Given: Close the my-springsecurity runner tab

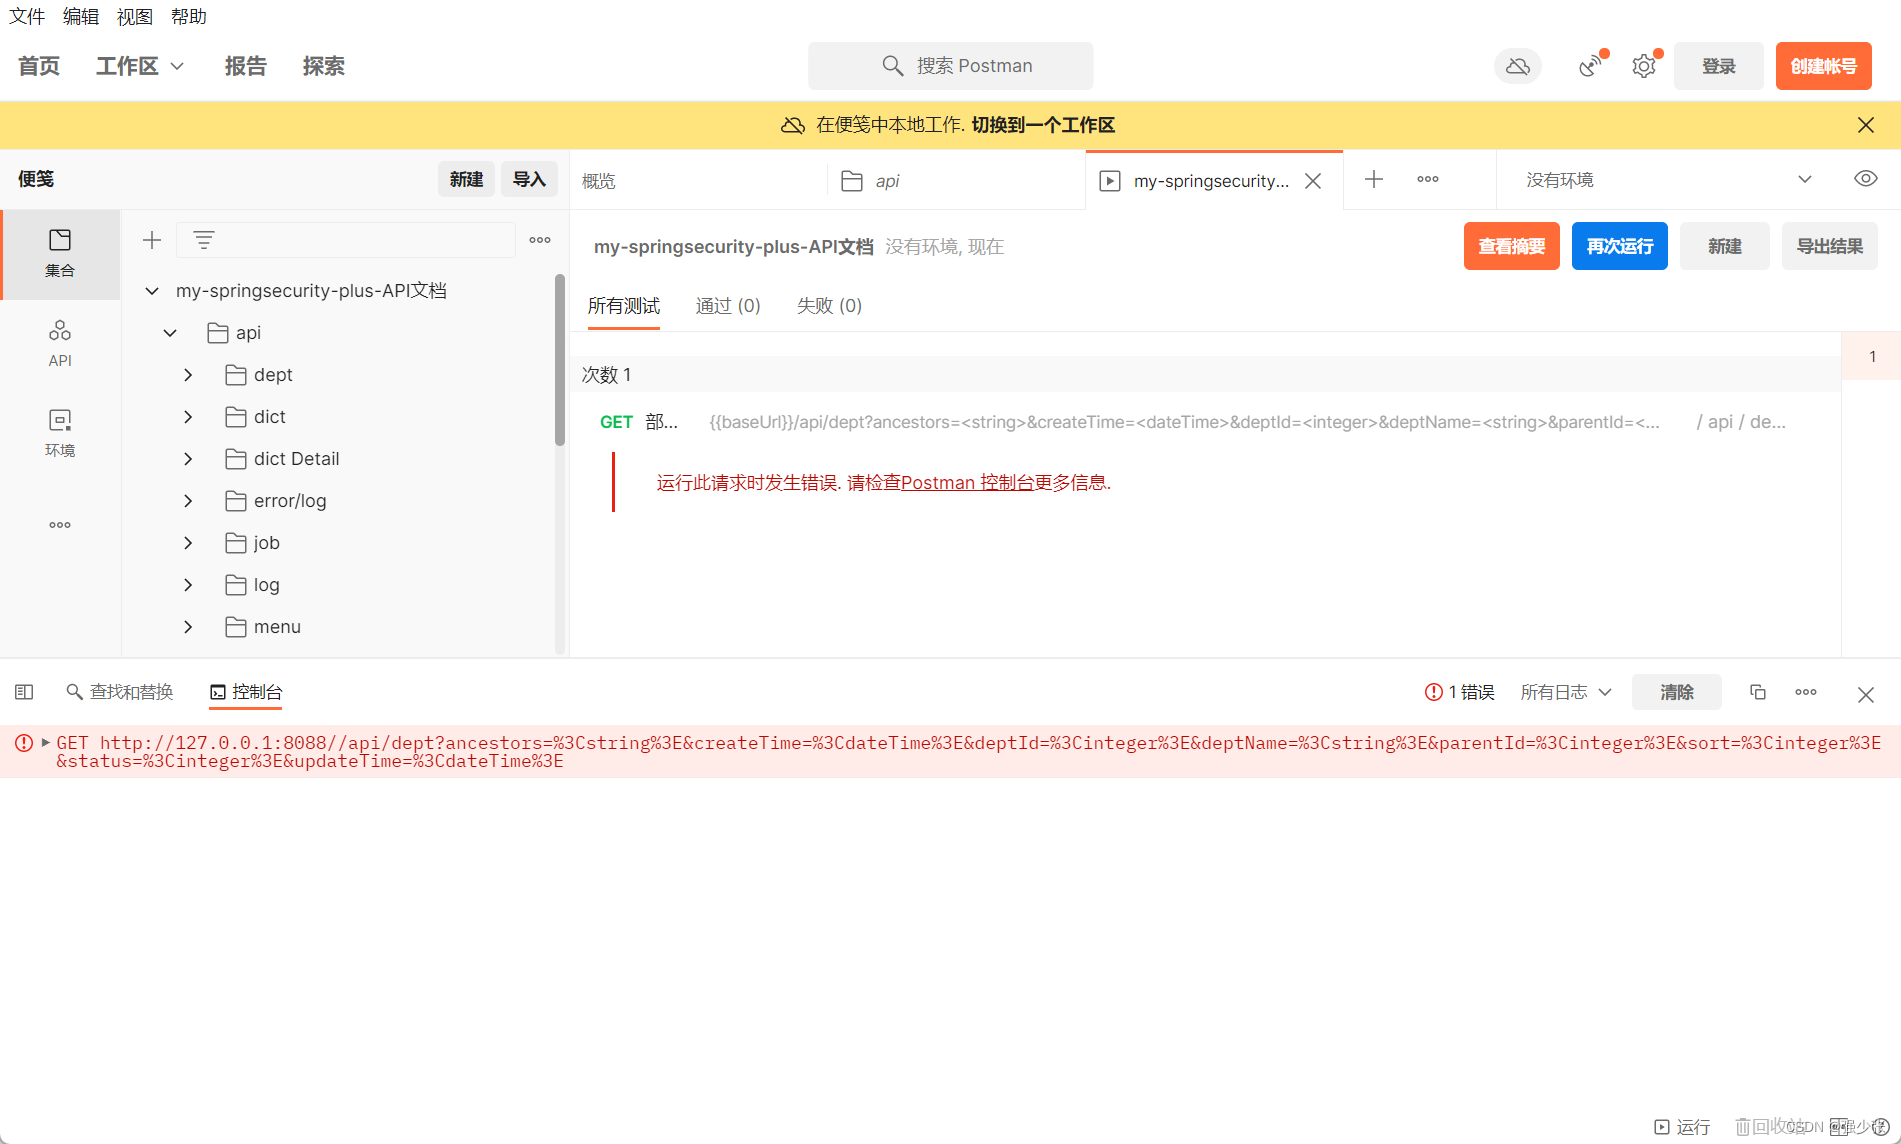Looking at the screenshot, I should 1313,181.
